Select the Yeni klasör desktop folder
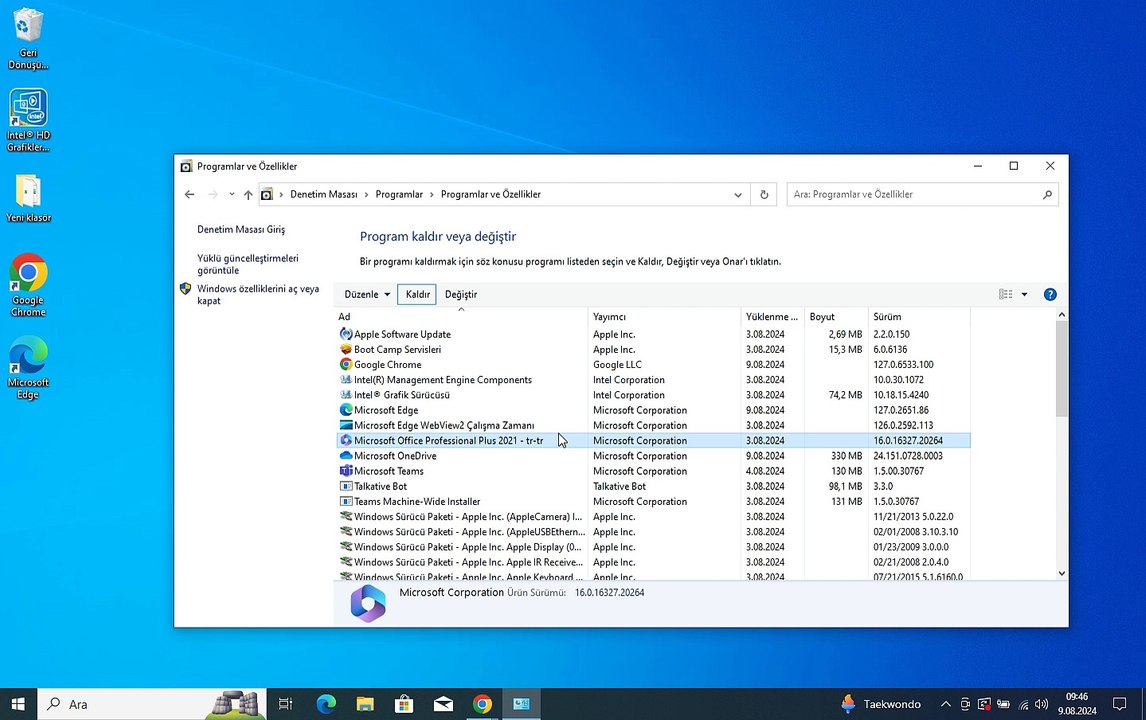The width and height of the screenshot is (1146, 720). 28,198
